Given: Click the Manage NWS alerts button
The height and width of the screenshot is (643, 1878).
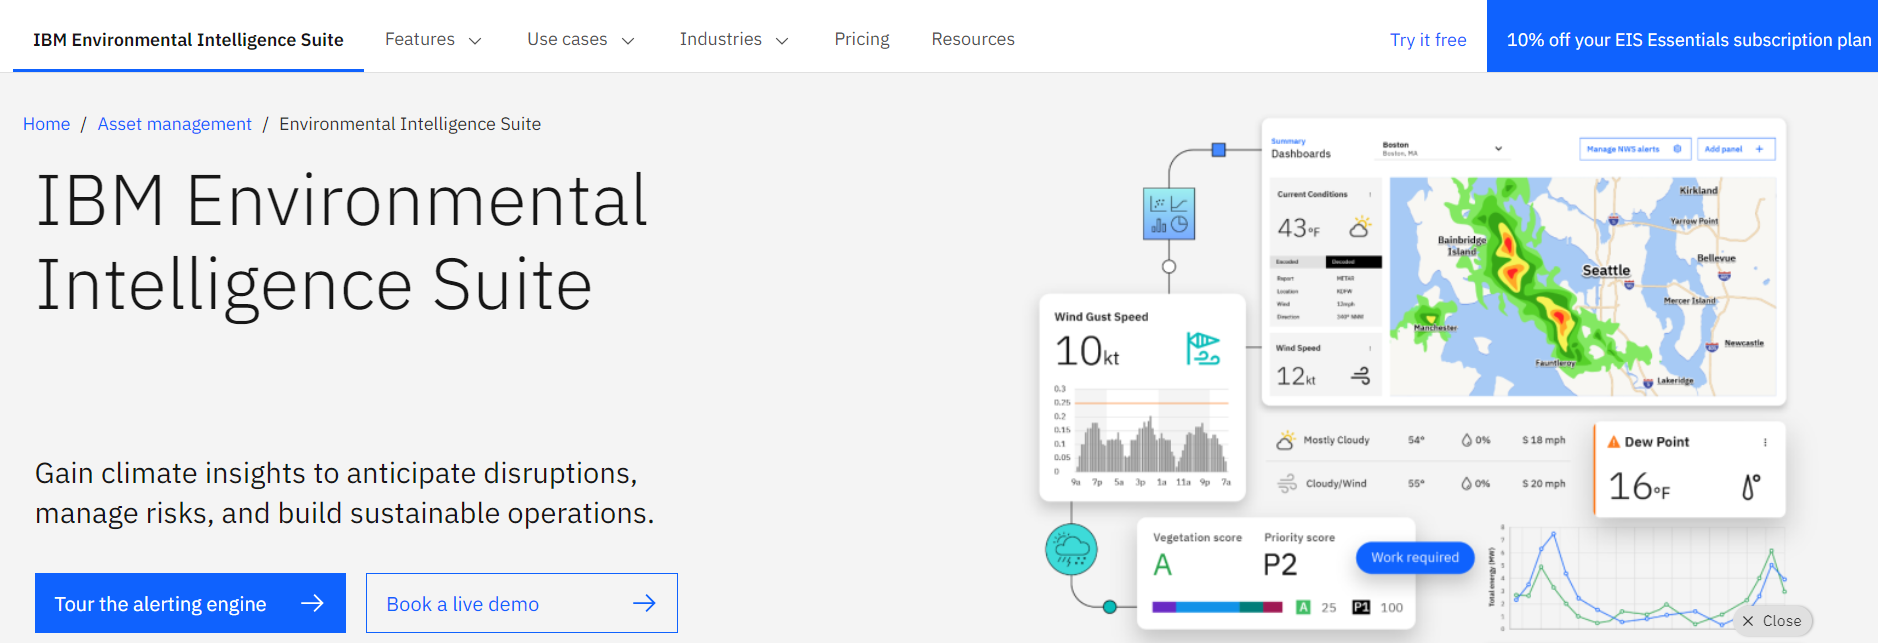Looking at the screenshot, I should [x=1635, y=149].
